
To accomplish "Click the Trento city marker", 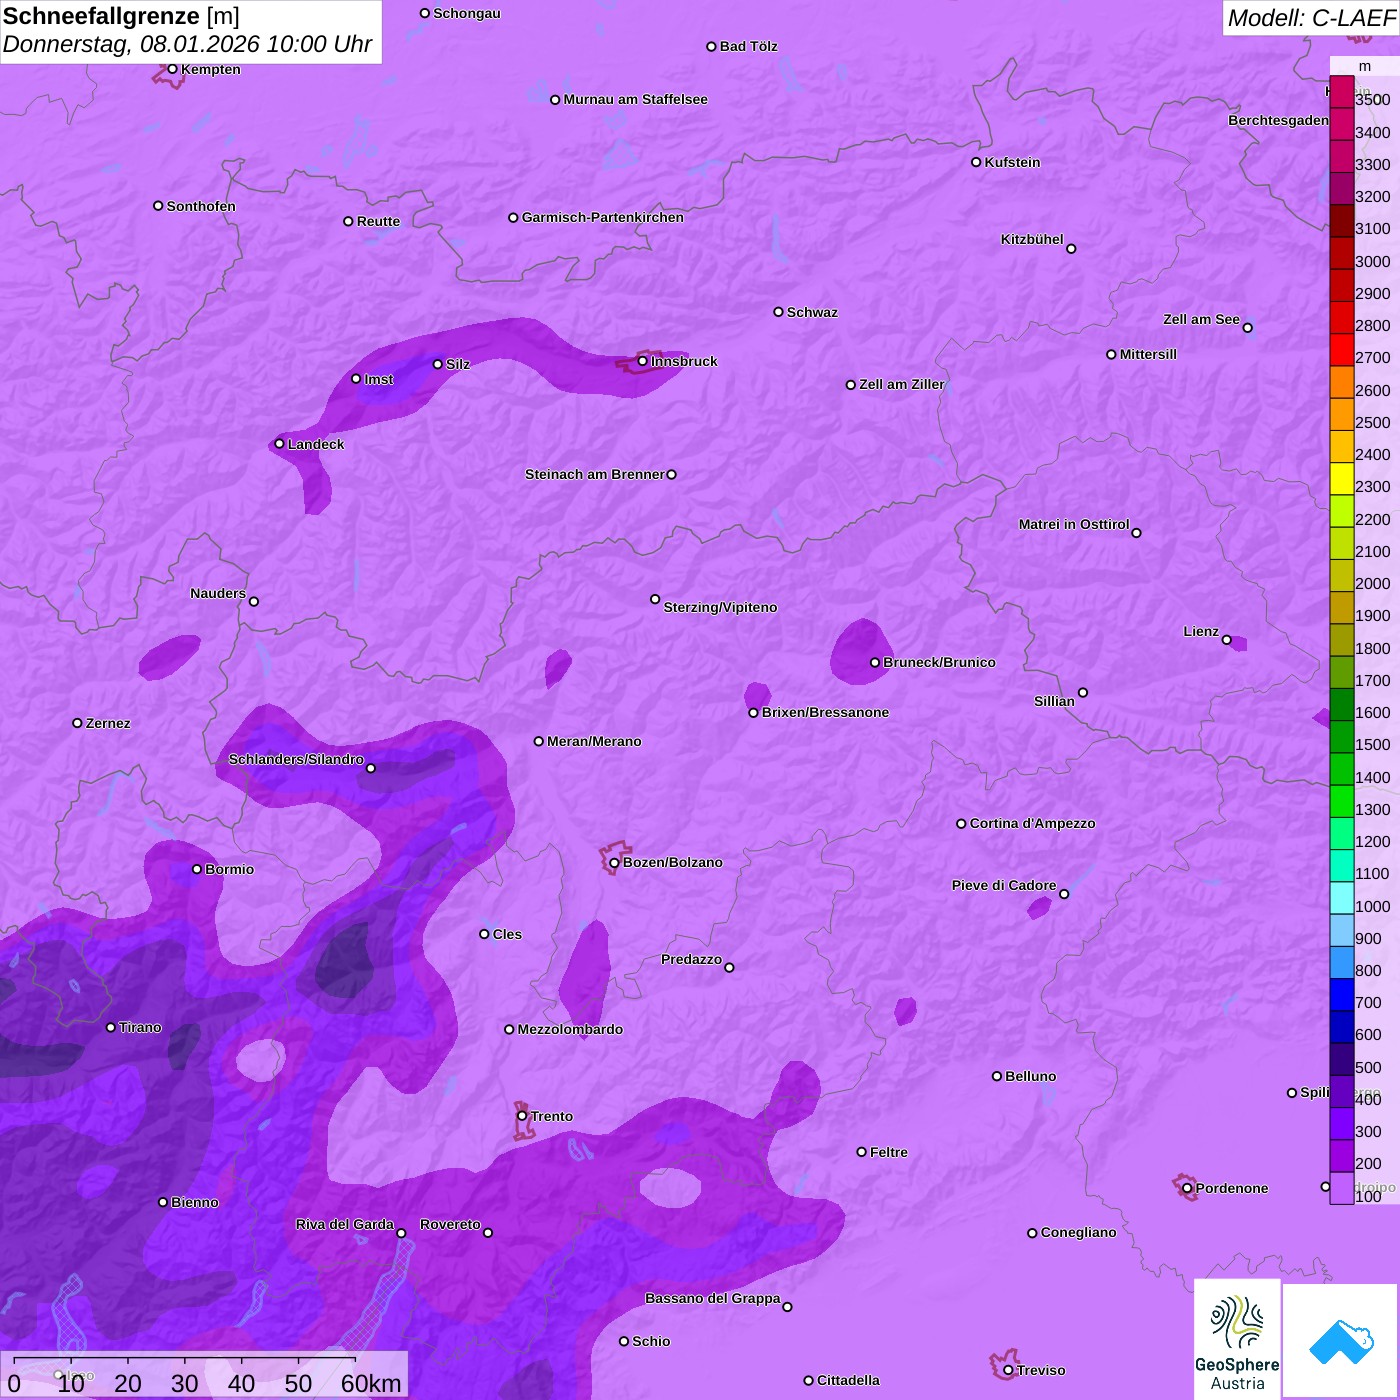I will pos(522,1116).
